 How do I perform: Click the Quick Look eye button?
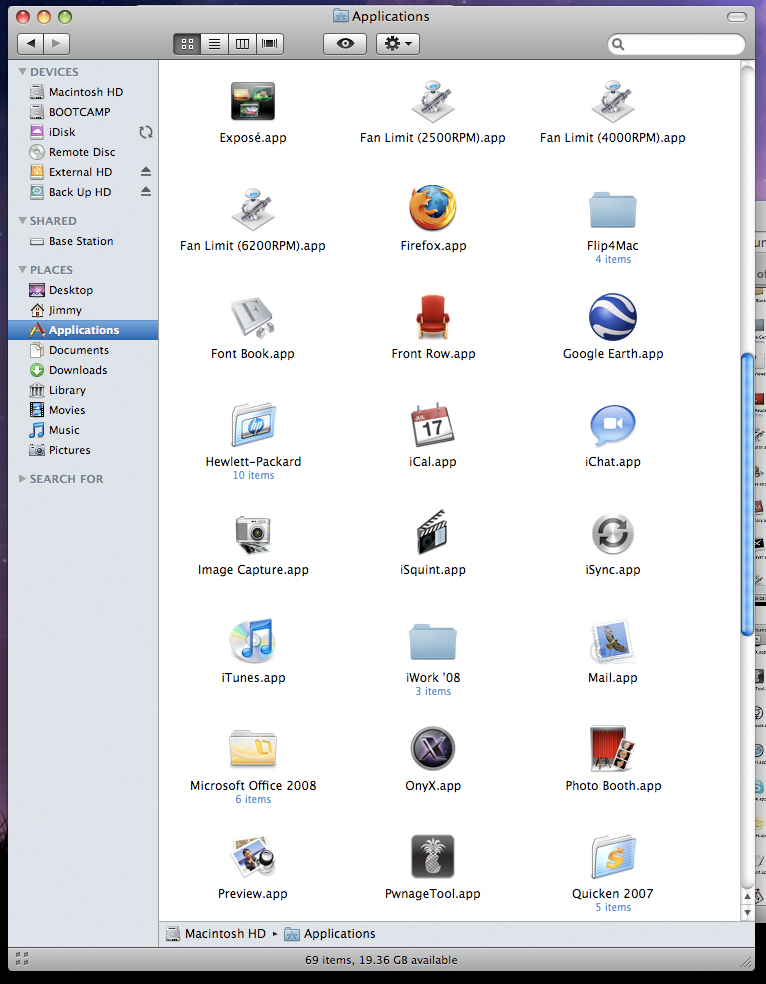(x=345, y=44)
